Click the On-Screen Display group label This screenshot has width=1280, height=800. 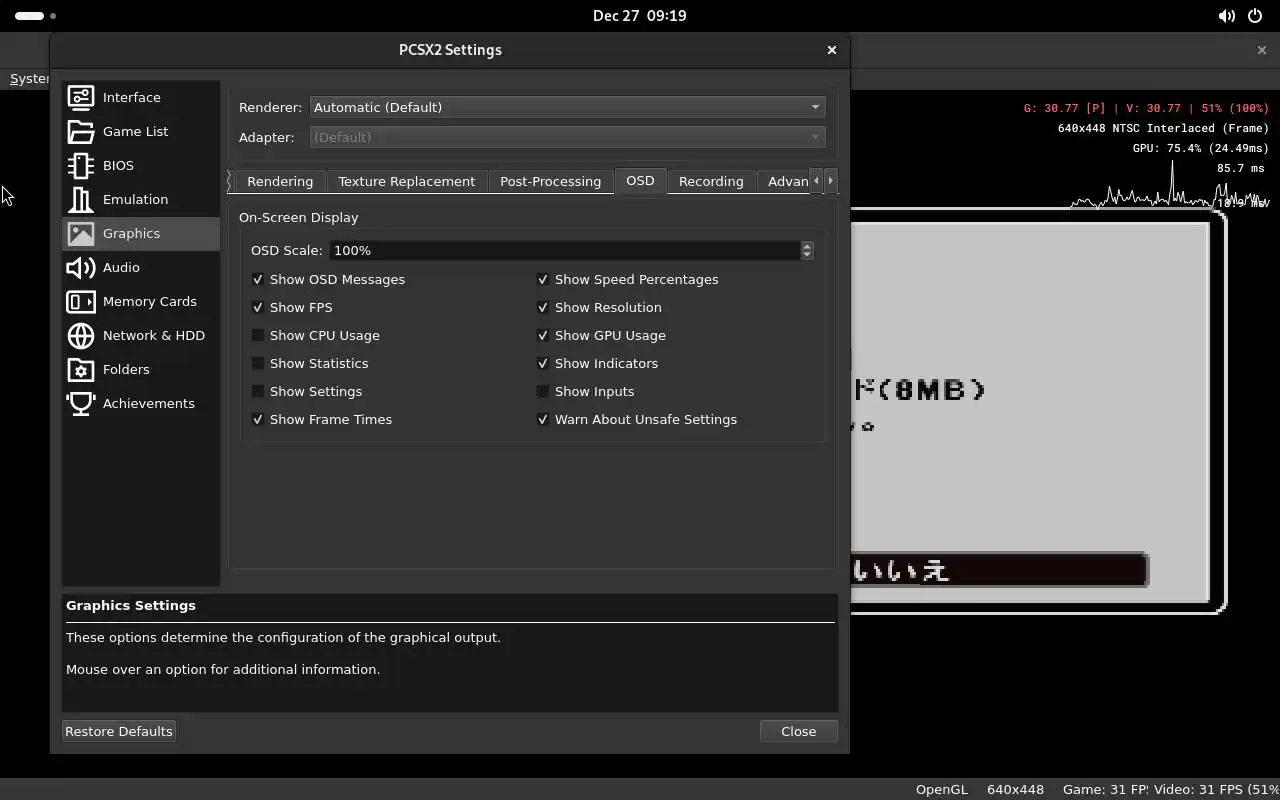pos(298,217)
